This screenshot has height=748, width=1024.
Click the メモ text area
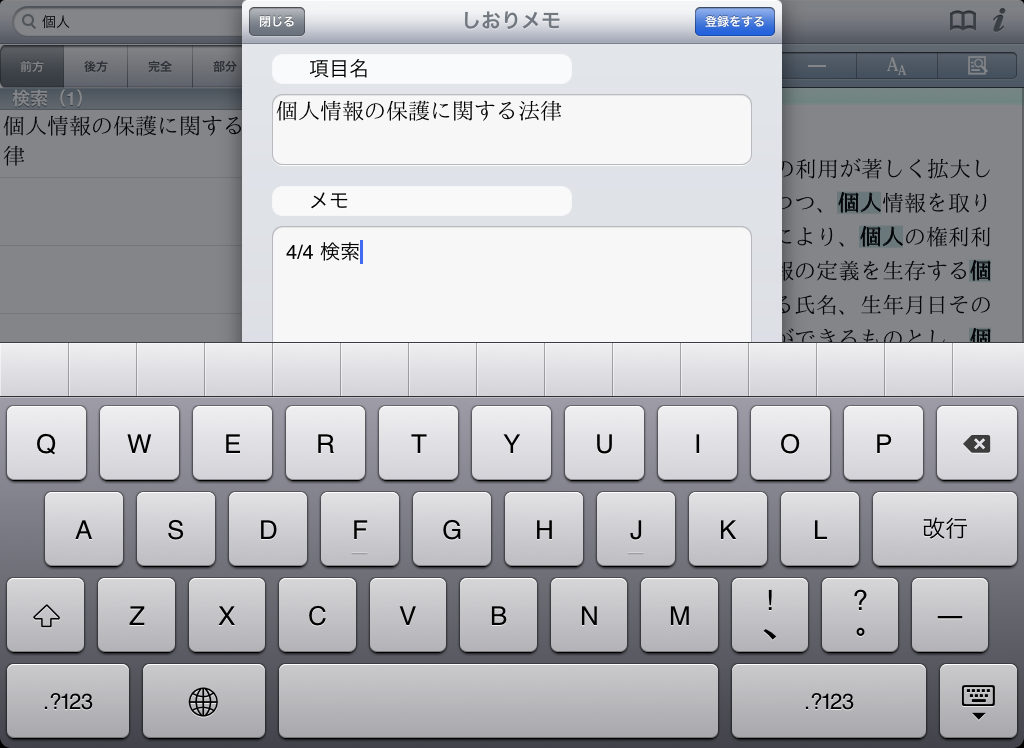pos(511,285)
